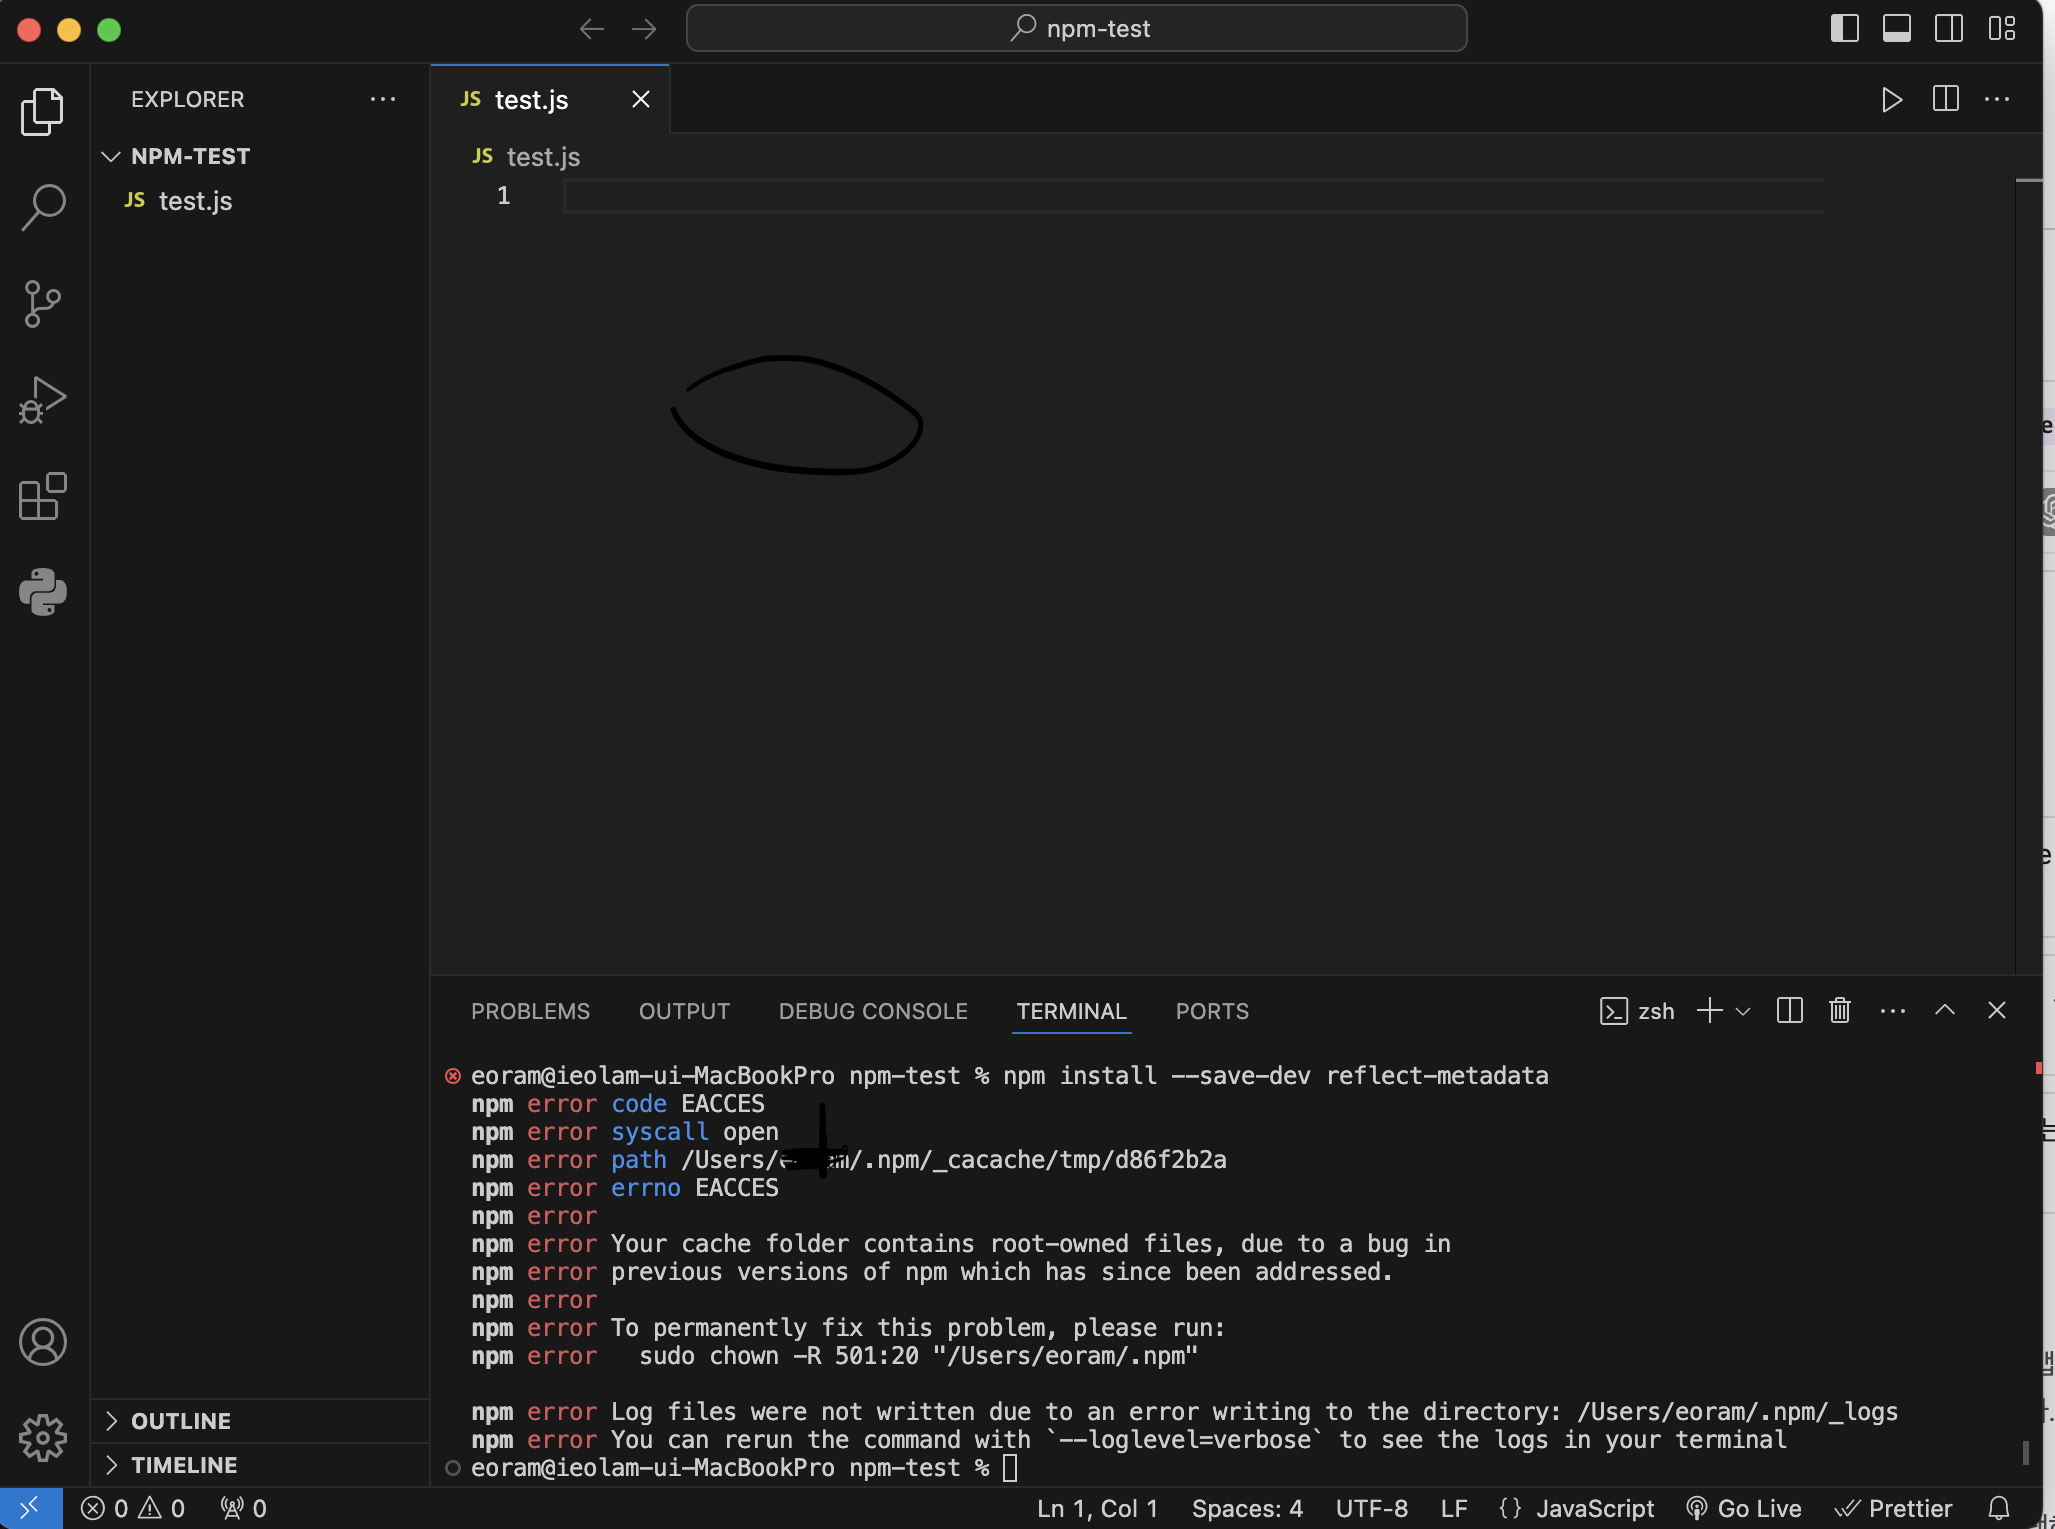
Task: Open terminal panel More Actions menu
Action: tap(1893, 1011)
